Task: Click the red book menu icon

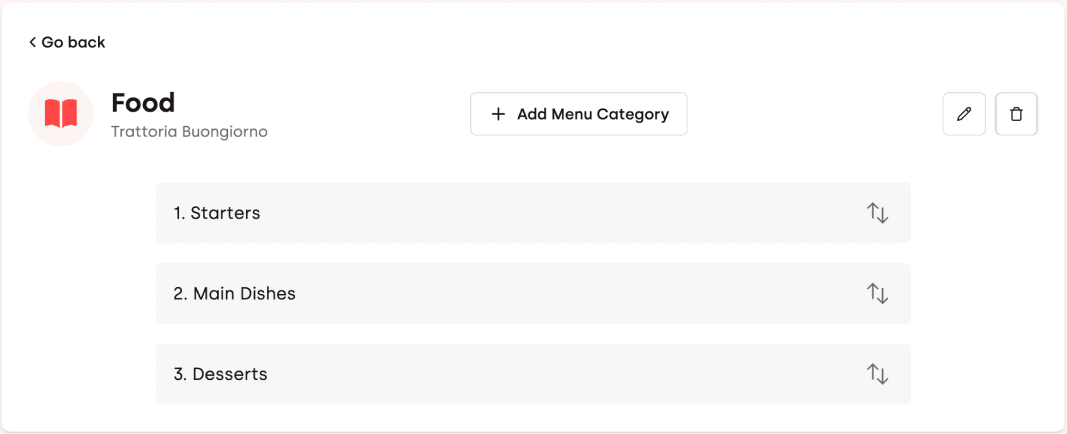Action: 61,114
